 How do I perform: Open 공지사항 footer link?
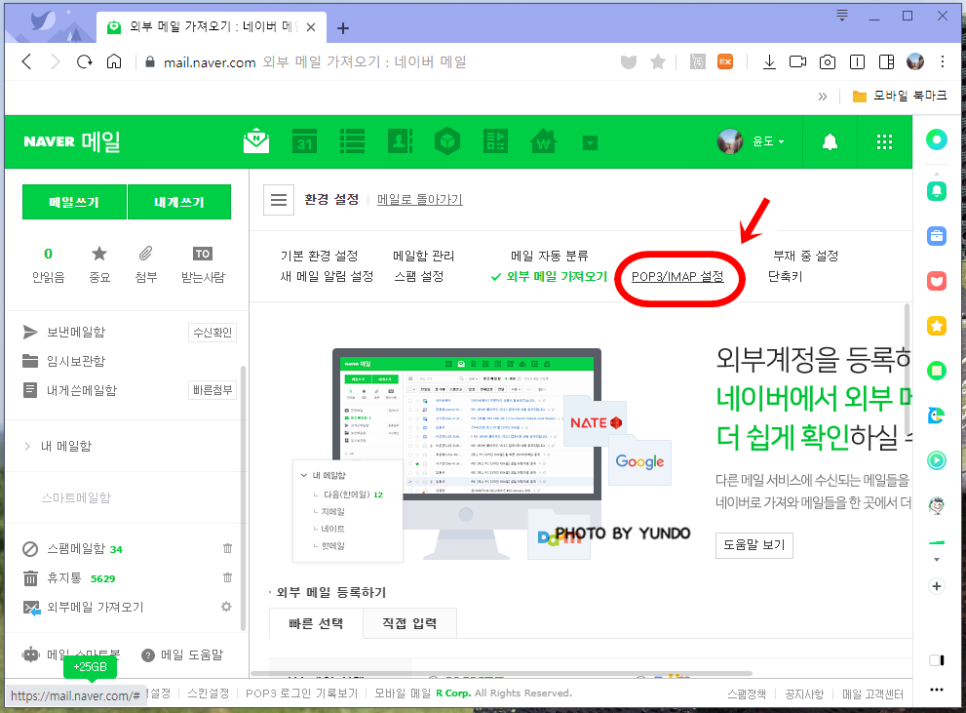804,695
